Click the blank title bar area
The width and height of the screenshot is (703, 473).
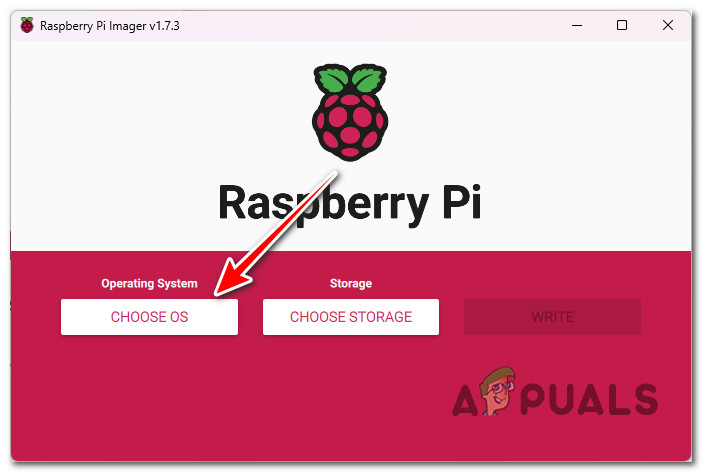click(x=372, y=26)
